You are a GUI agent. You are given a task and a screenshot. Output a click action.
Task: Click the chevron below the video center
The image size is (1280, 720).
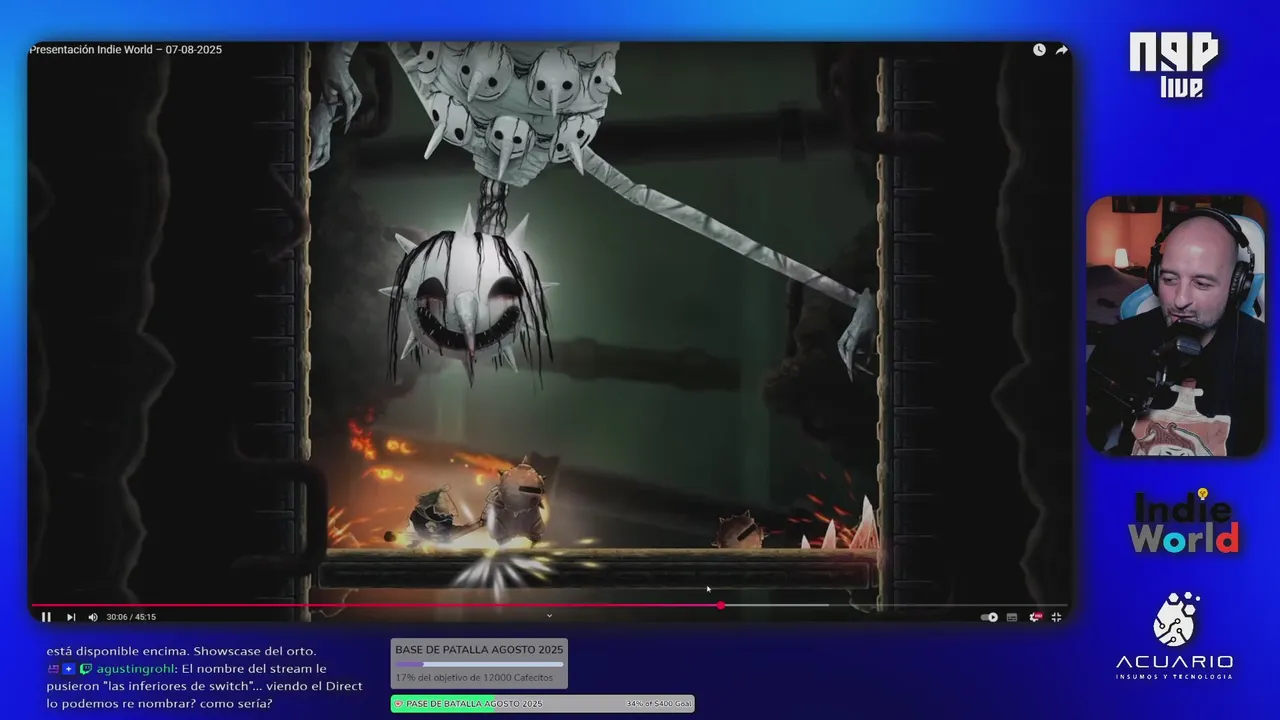click(x=549, y=616)
